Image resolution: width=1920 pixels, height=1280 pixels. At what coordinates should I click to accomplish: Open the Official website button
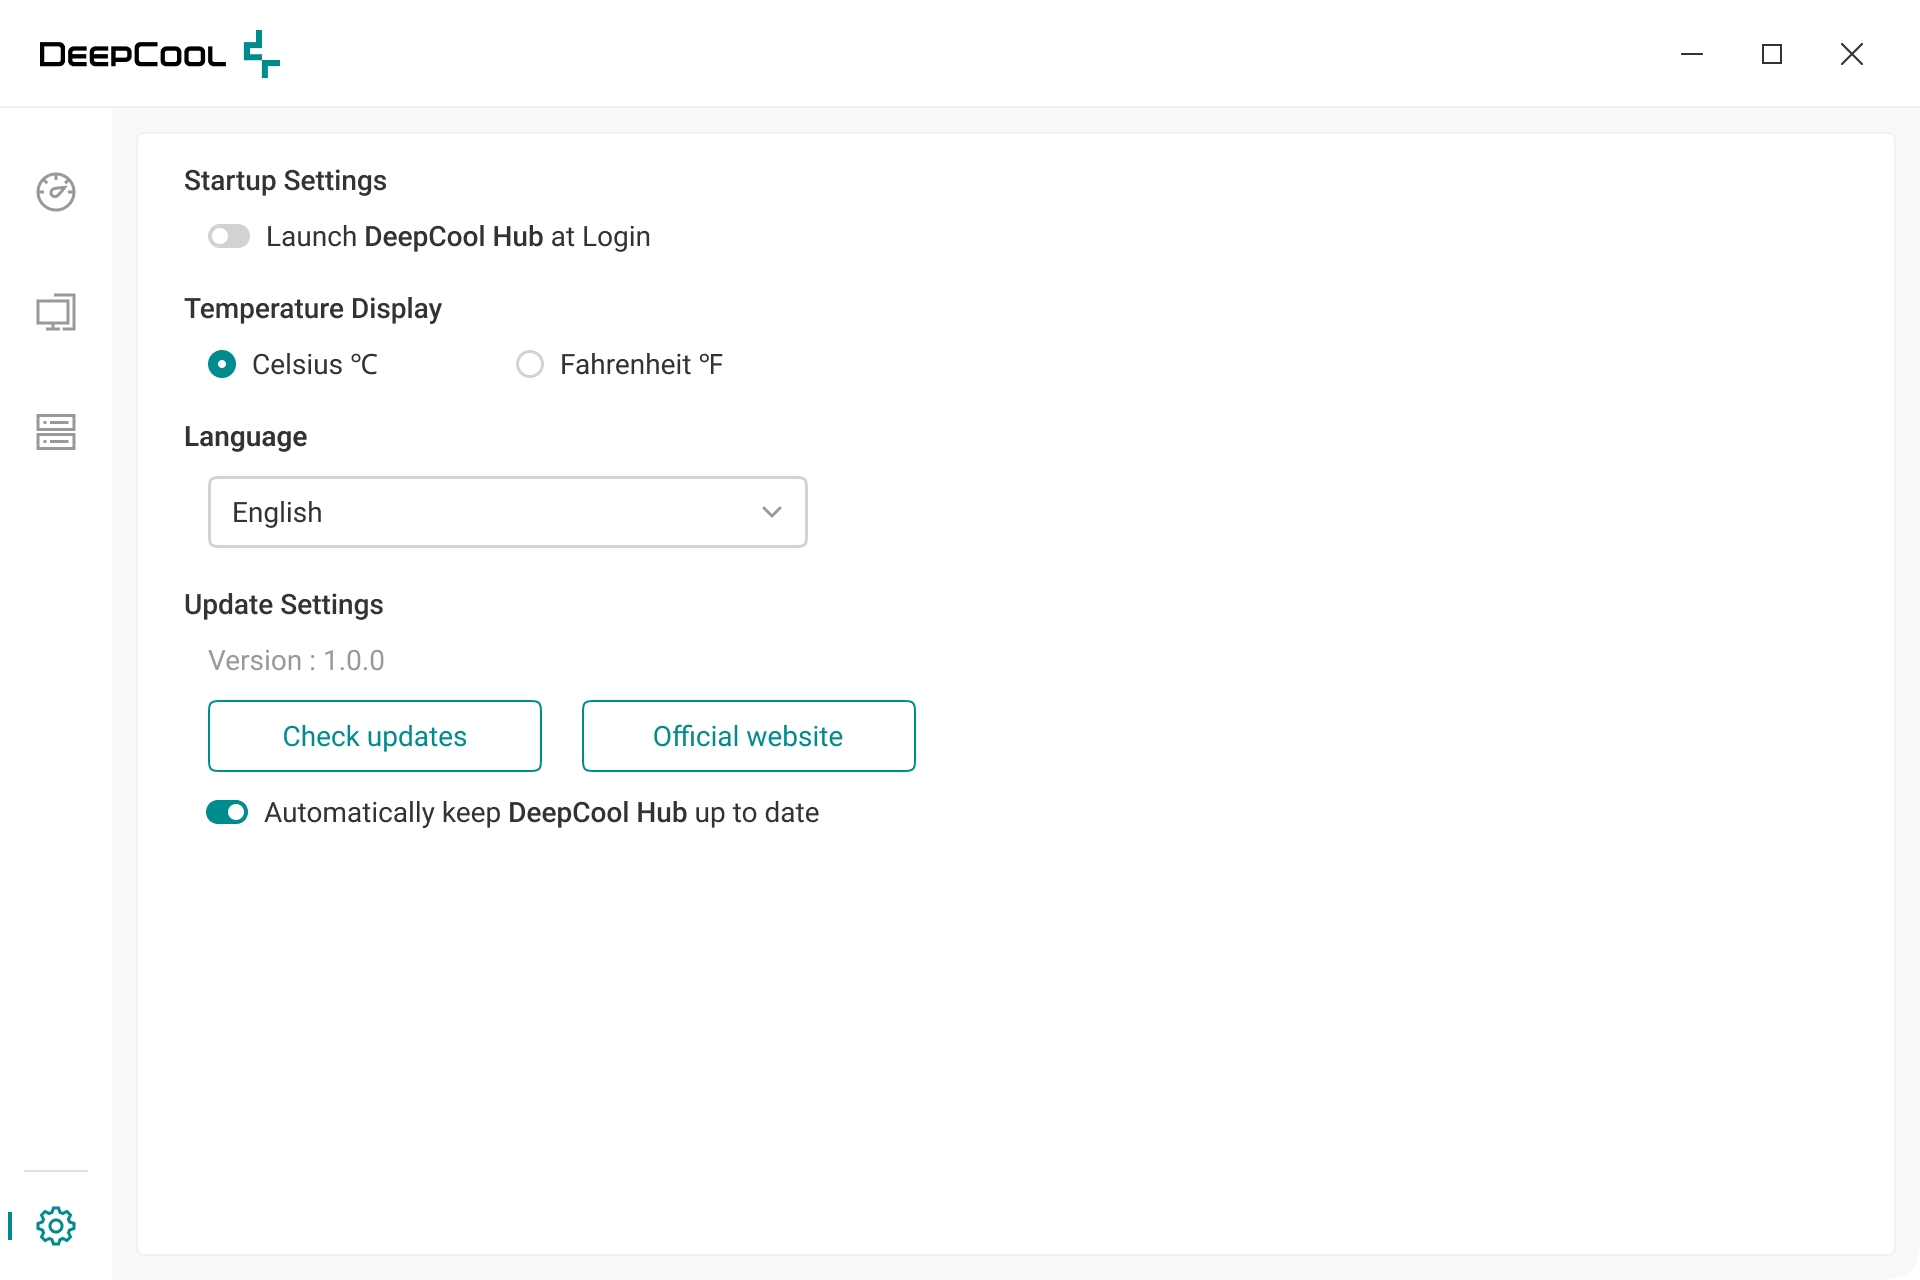pyautogui.click(x=748, y=736)
